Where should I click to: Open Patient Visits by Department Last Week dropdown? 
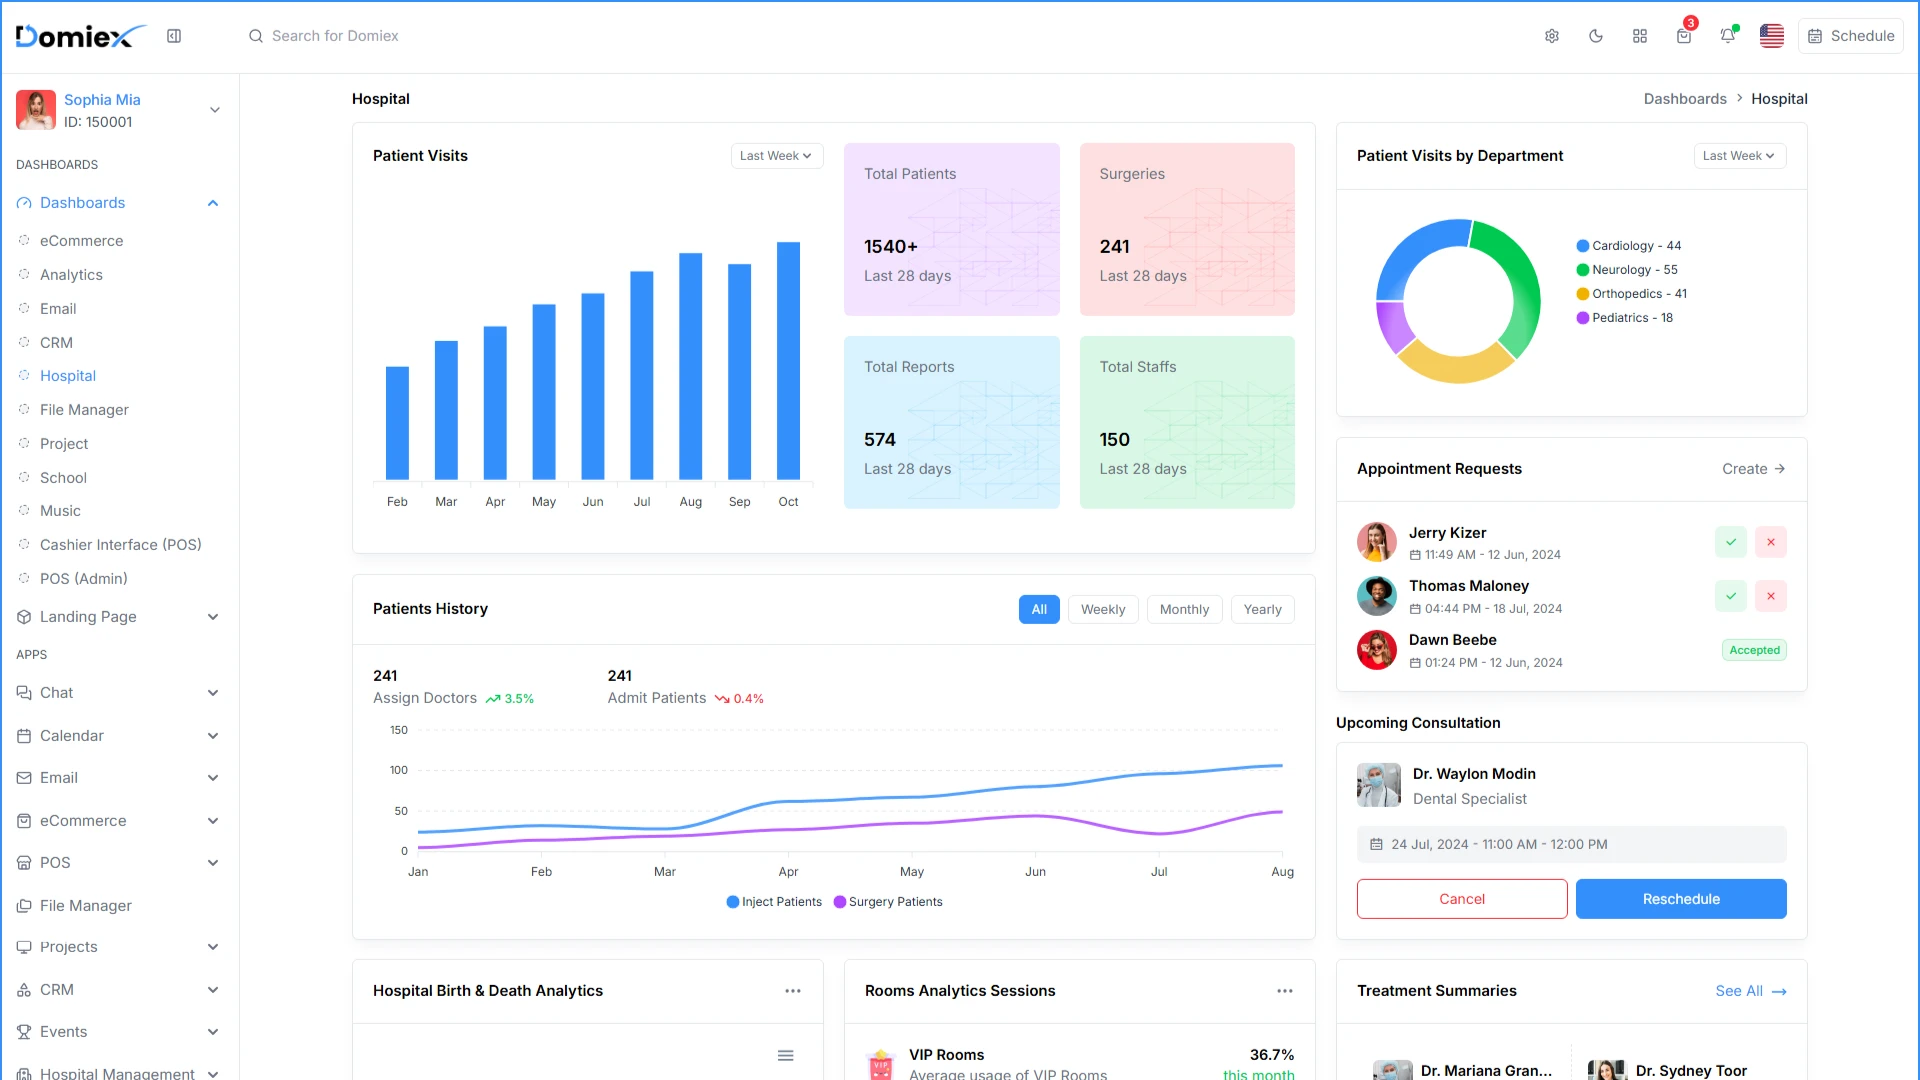coord(1739,156)
